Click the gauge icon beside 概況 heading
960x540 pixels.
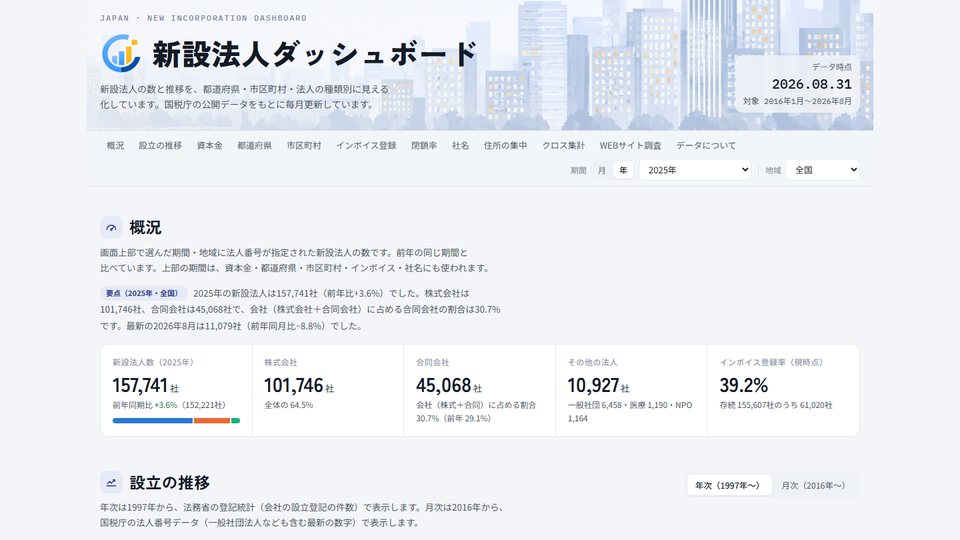[111, 228]
